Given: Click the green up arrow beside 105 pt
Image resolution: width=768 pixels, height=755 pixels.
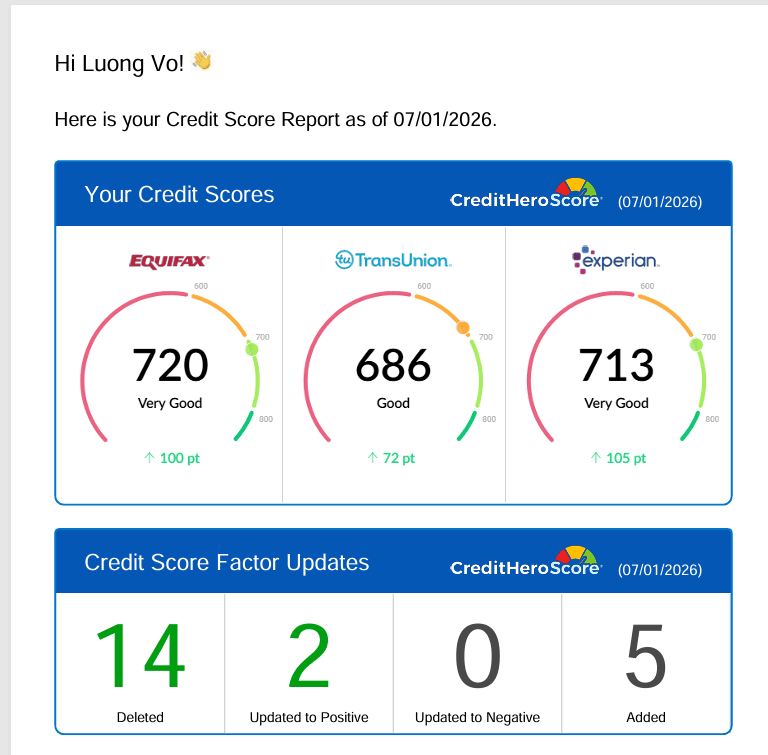Looking at the screenshot, I should coord(596,458).
